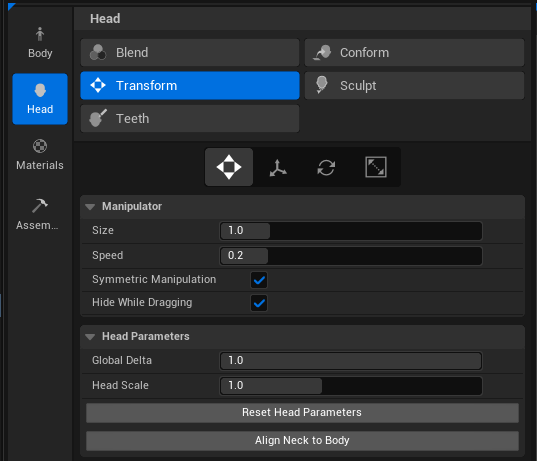Open the Body section in sidebar

coord(40,43)
